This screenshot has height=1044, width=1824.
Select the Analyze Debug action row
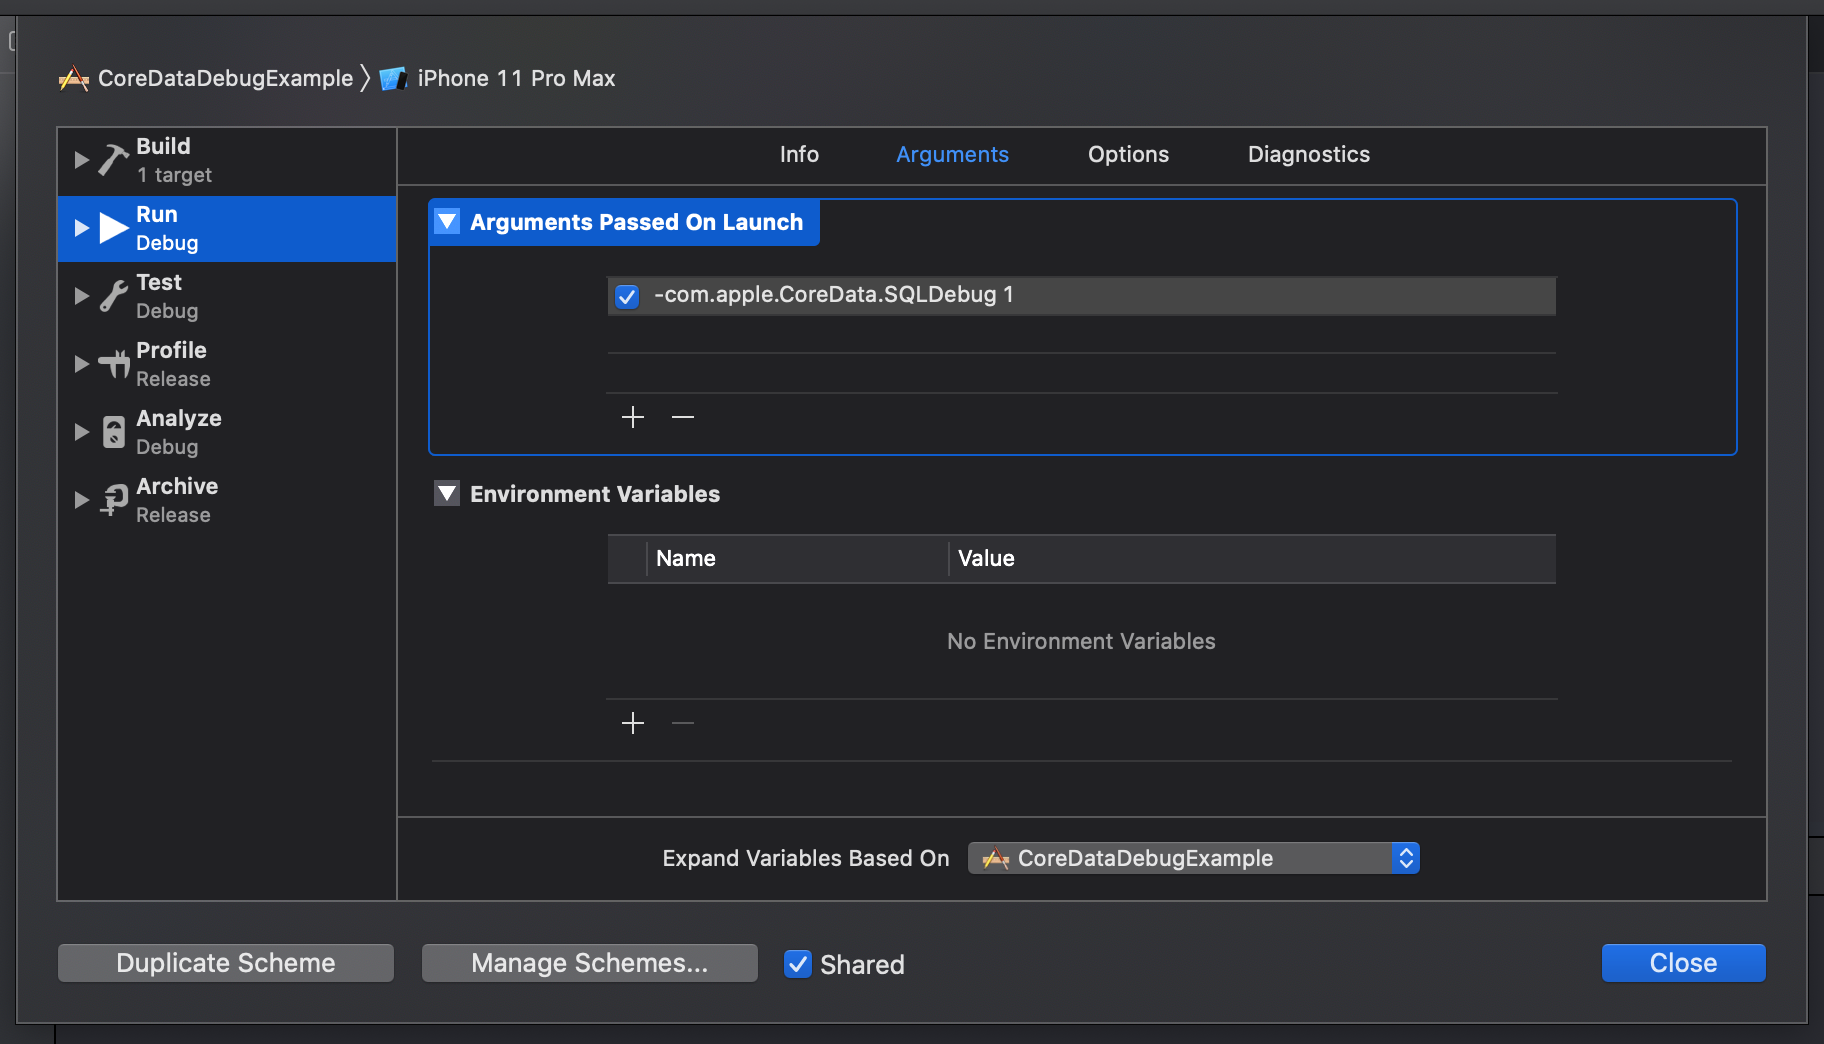tap(227, 432)
